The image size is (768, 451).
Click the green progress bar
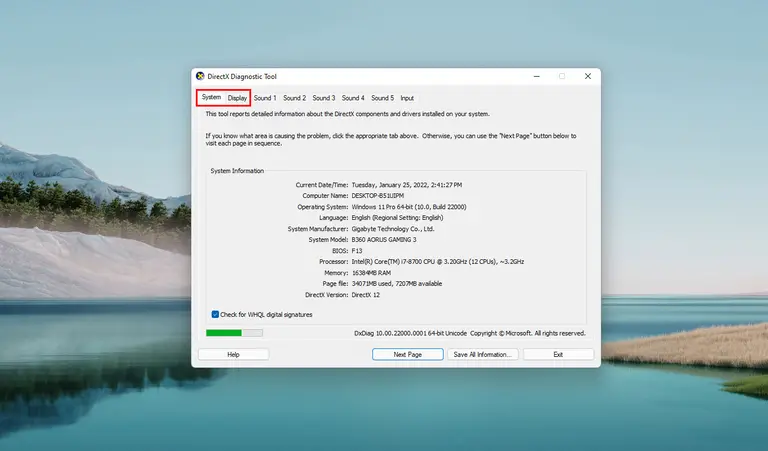click(235, 333)
